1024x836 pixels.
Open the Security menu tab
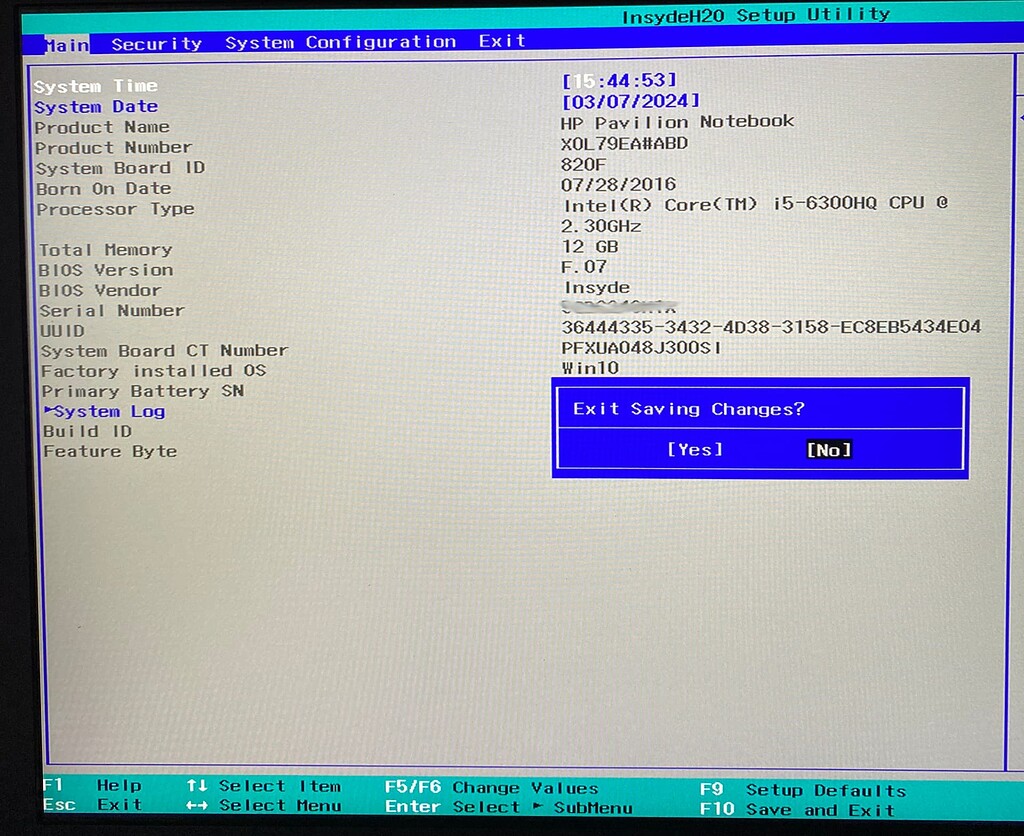click(x=157, y=44)
